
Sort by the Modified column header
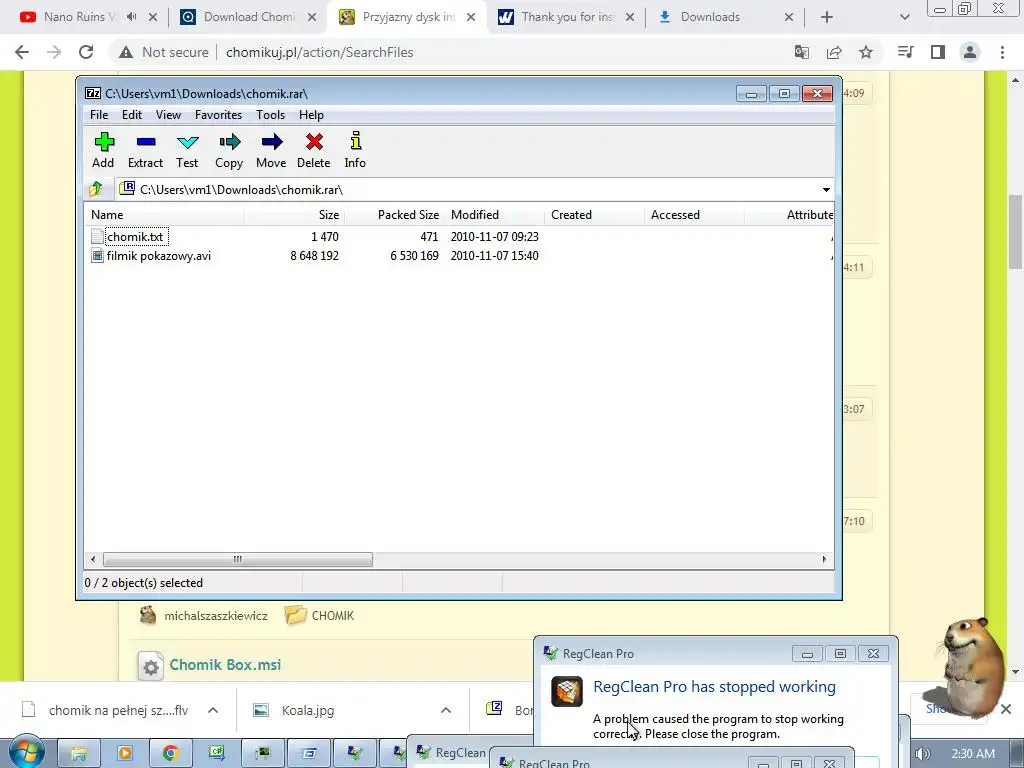pos(494,215)
